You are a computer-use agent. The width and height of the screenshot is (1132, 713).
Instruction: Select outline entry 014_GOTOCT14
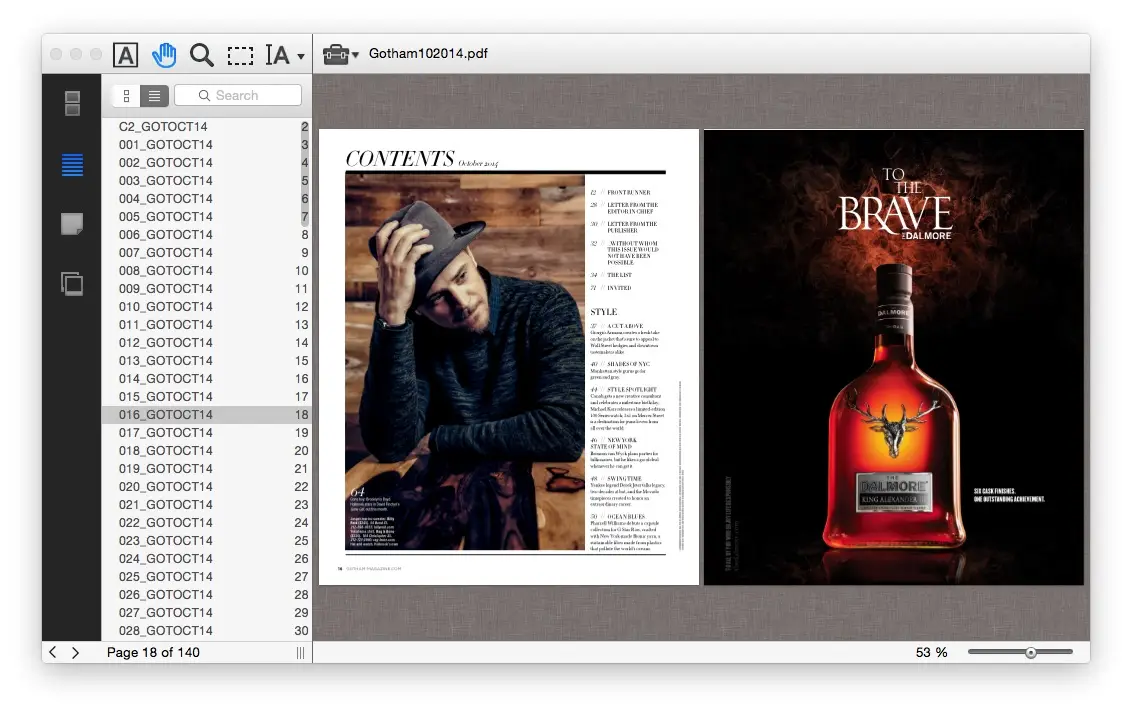206,379
